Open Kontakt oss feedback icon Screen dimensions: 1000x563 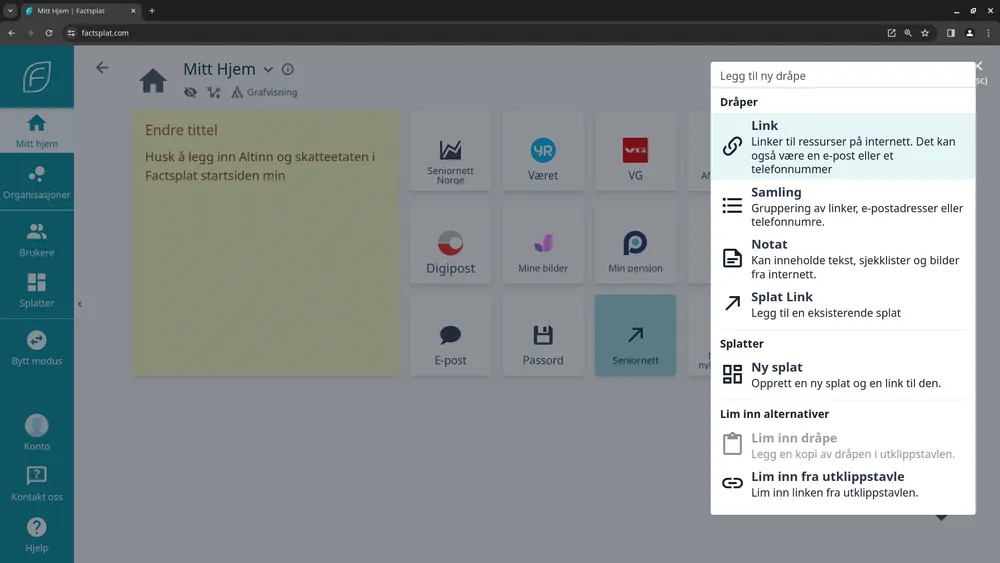pyautogui.click(x=37, y=483)
